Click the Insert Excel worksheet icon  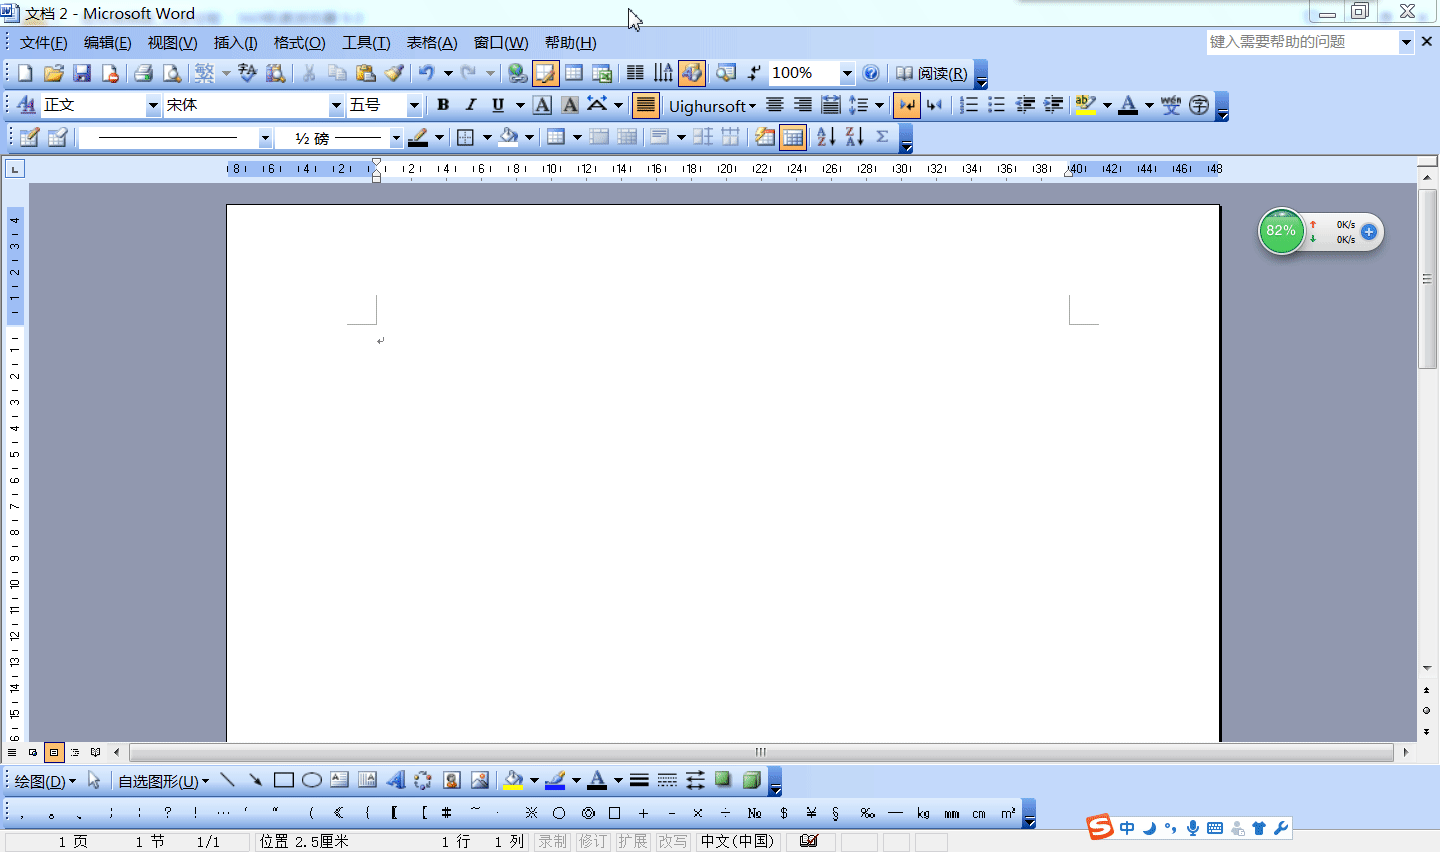coord(602,73)
